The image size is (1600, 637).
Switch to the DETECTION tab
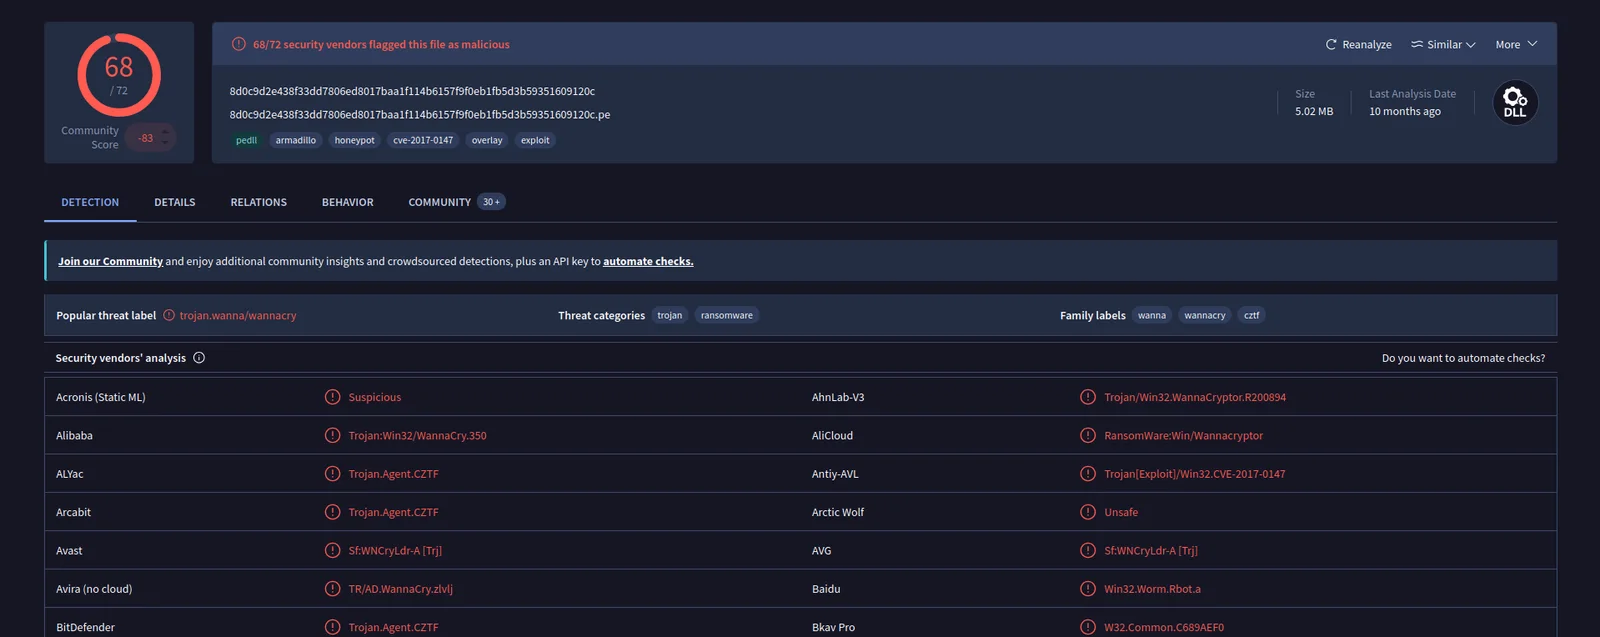90,202
